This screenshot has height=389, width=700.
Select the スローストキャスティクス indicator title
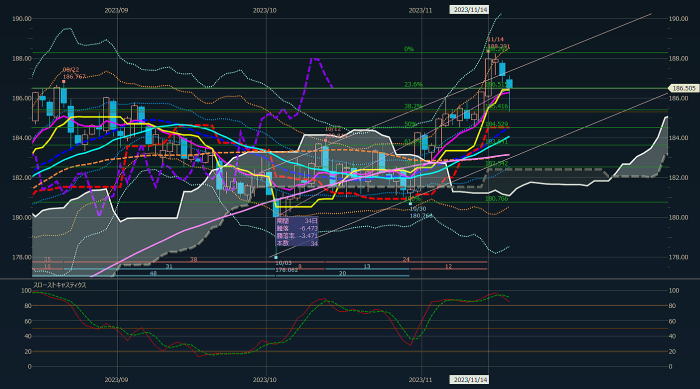pos(59,285)
